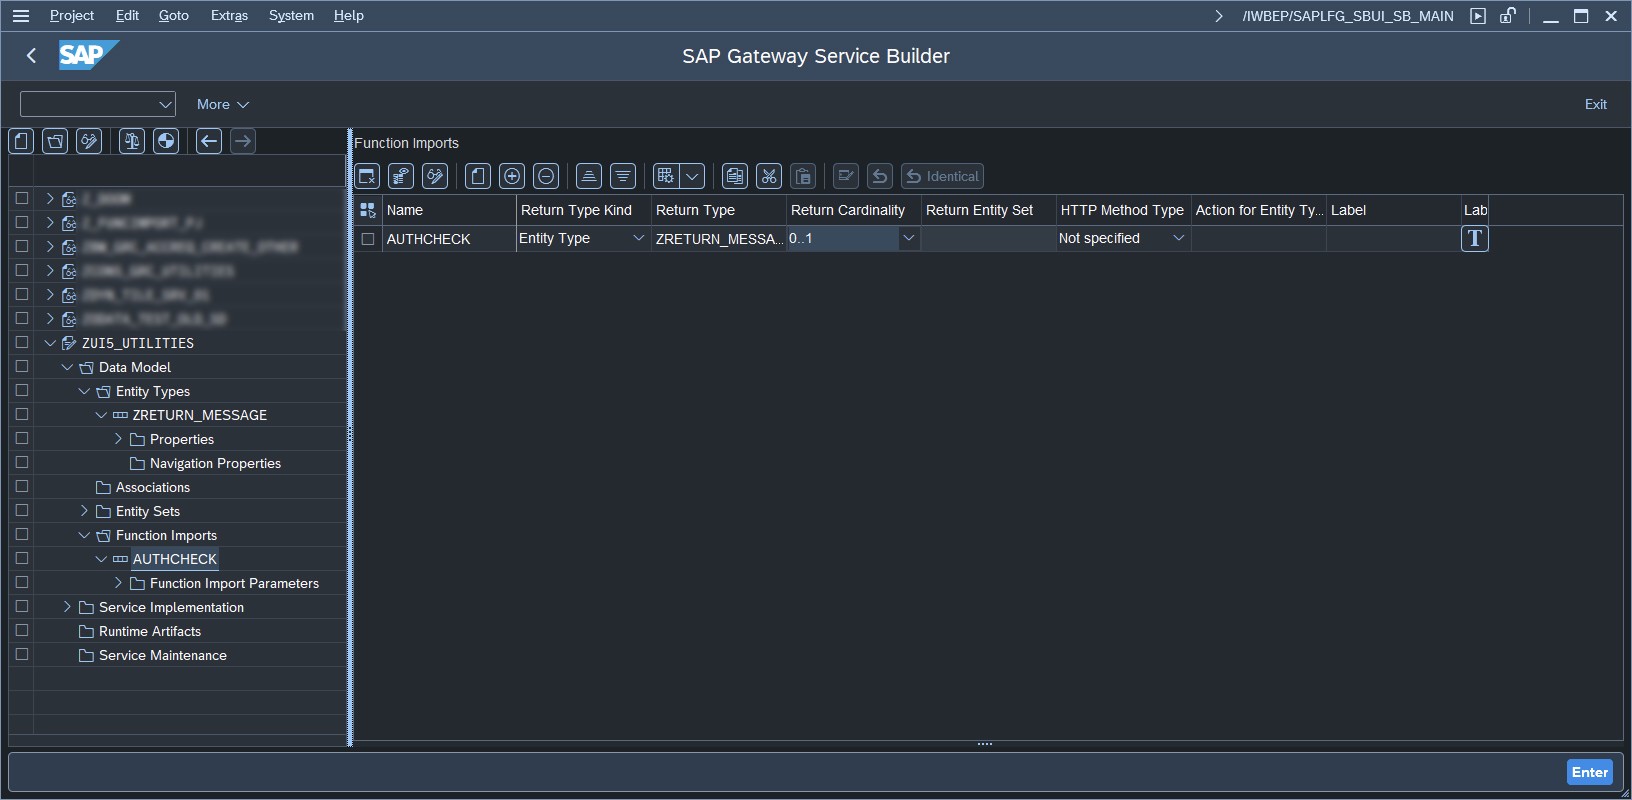Toggle Display/Change mode in the project toolbar
The height and width of the screenshot is (800, 1632).
point(89,141)
